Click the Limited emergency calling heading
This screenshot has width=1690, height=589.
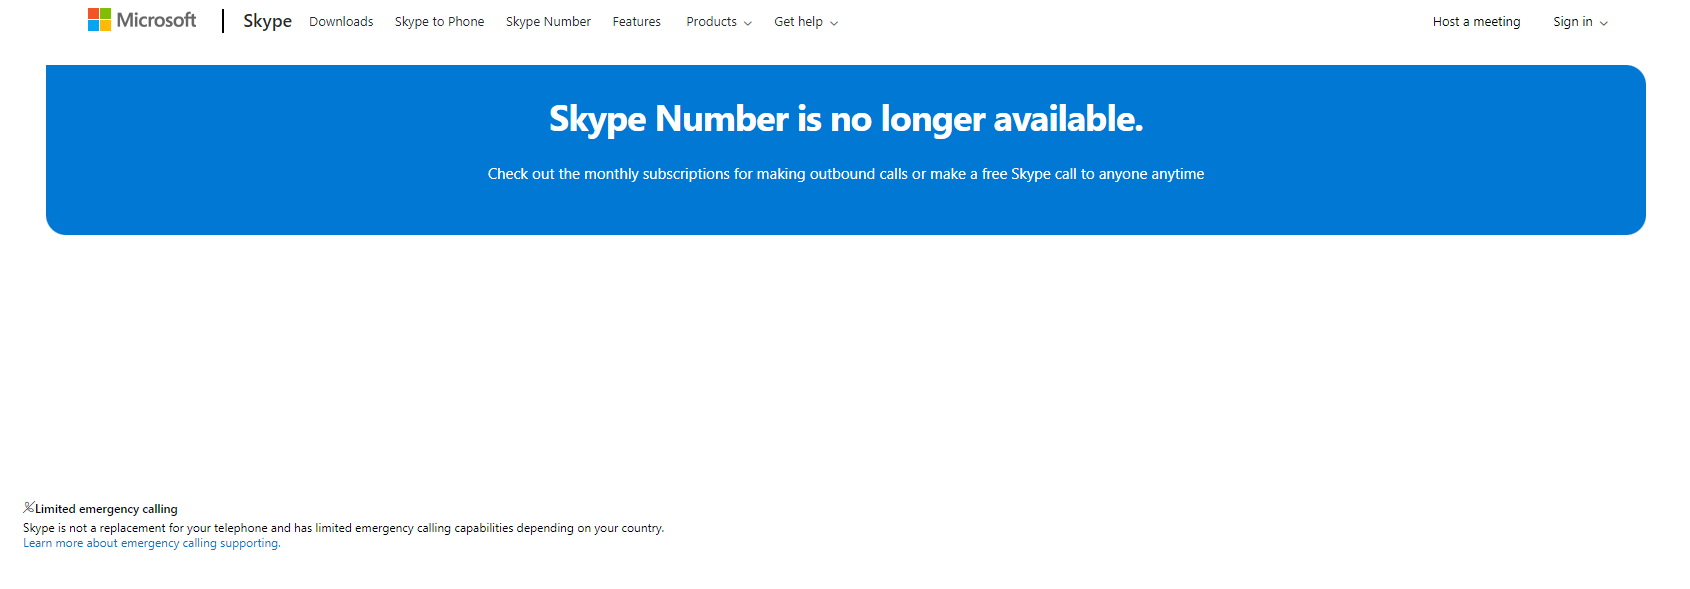pos(107,509)
